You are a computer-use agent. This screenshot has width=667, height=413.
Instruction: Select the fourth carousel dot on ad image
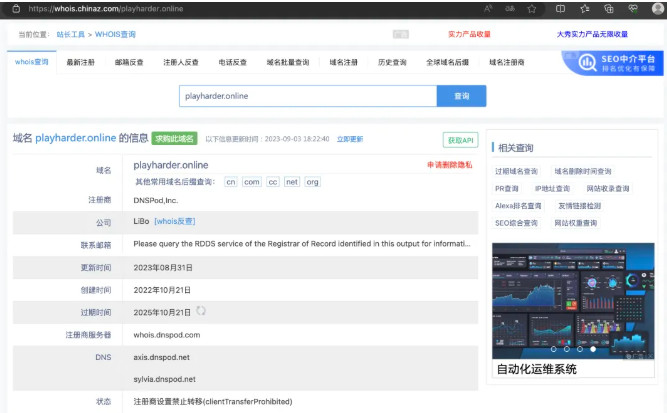593,349
